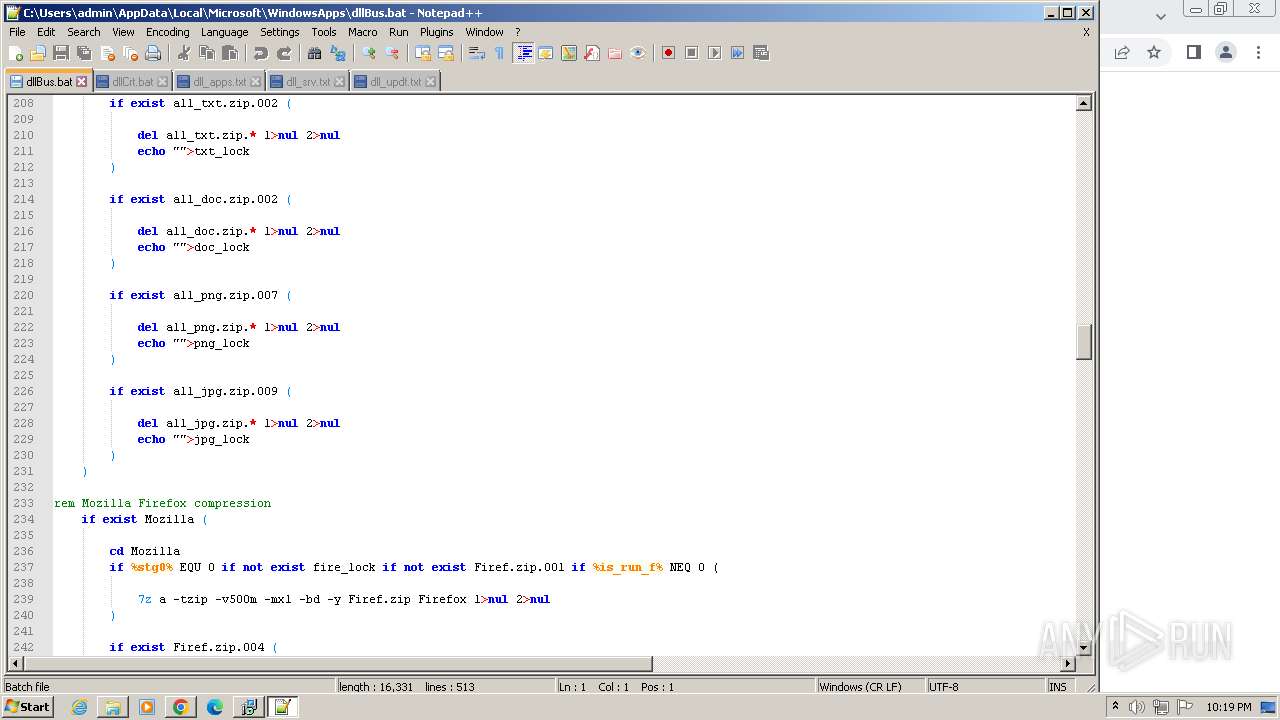Open the Encoding menu
This screenshot has width=1280, height=720.
168,32
